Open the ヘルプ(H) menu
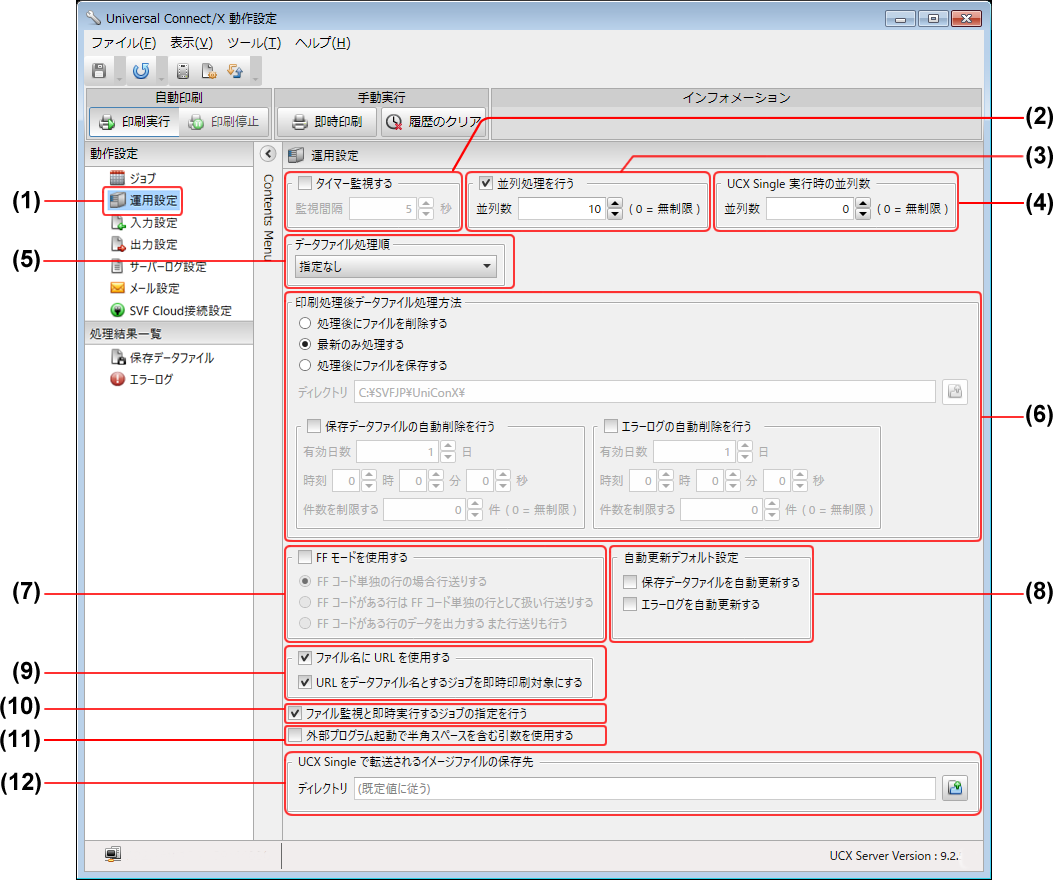Viewport: 1053px width, 880px height. coord(322,43)
